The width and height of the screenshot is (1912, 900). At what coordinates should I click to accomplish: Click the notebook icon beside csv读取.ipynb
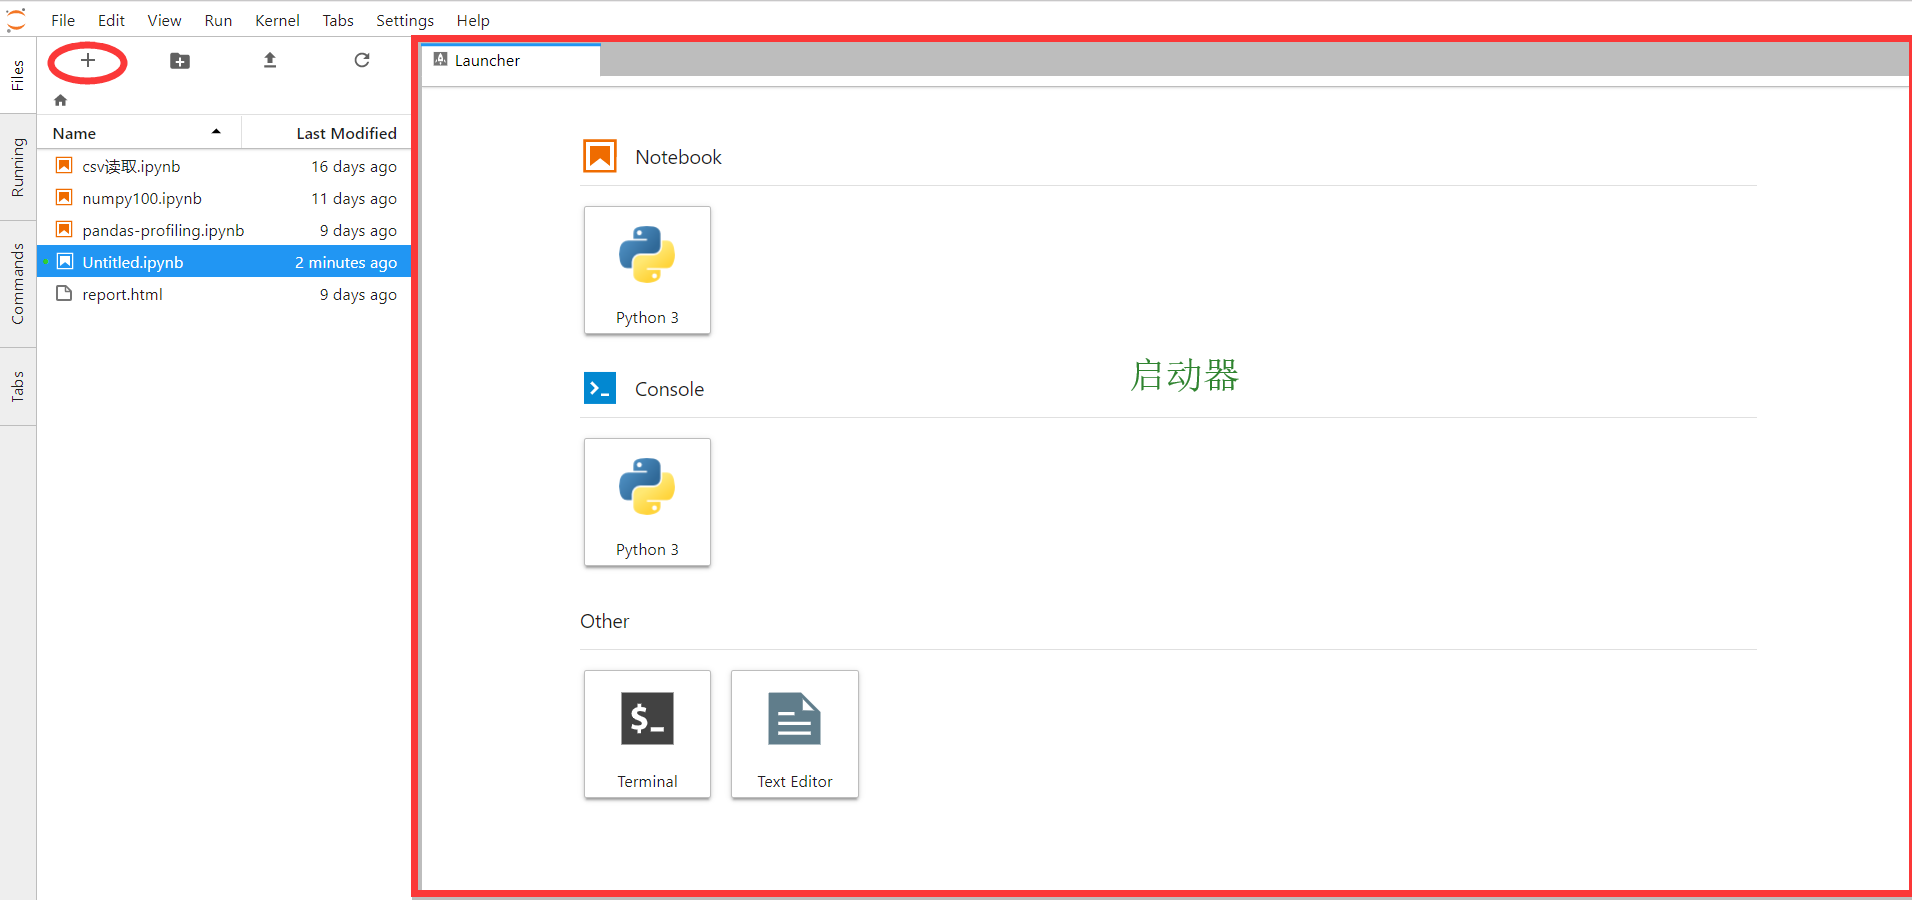tap(64, 165)
